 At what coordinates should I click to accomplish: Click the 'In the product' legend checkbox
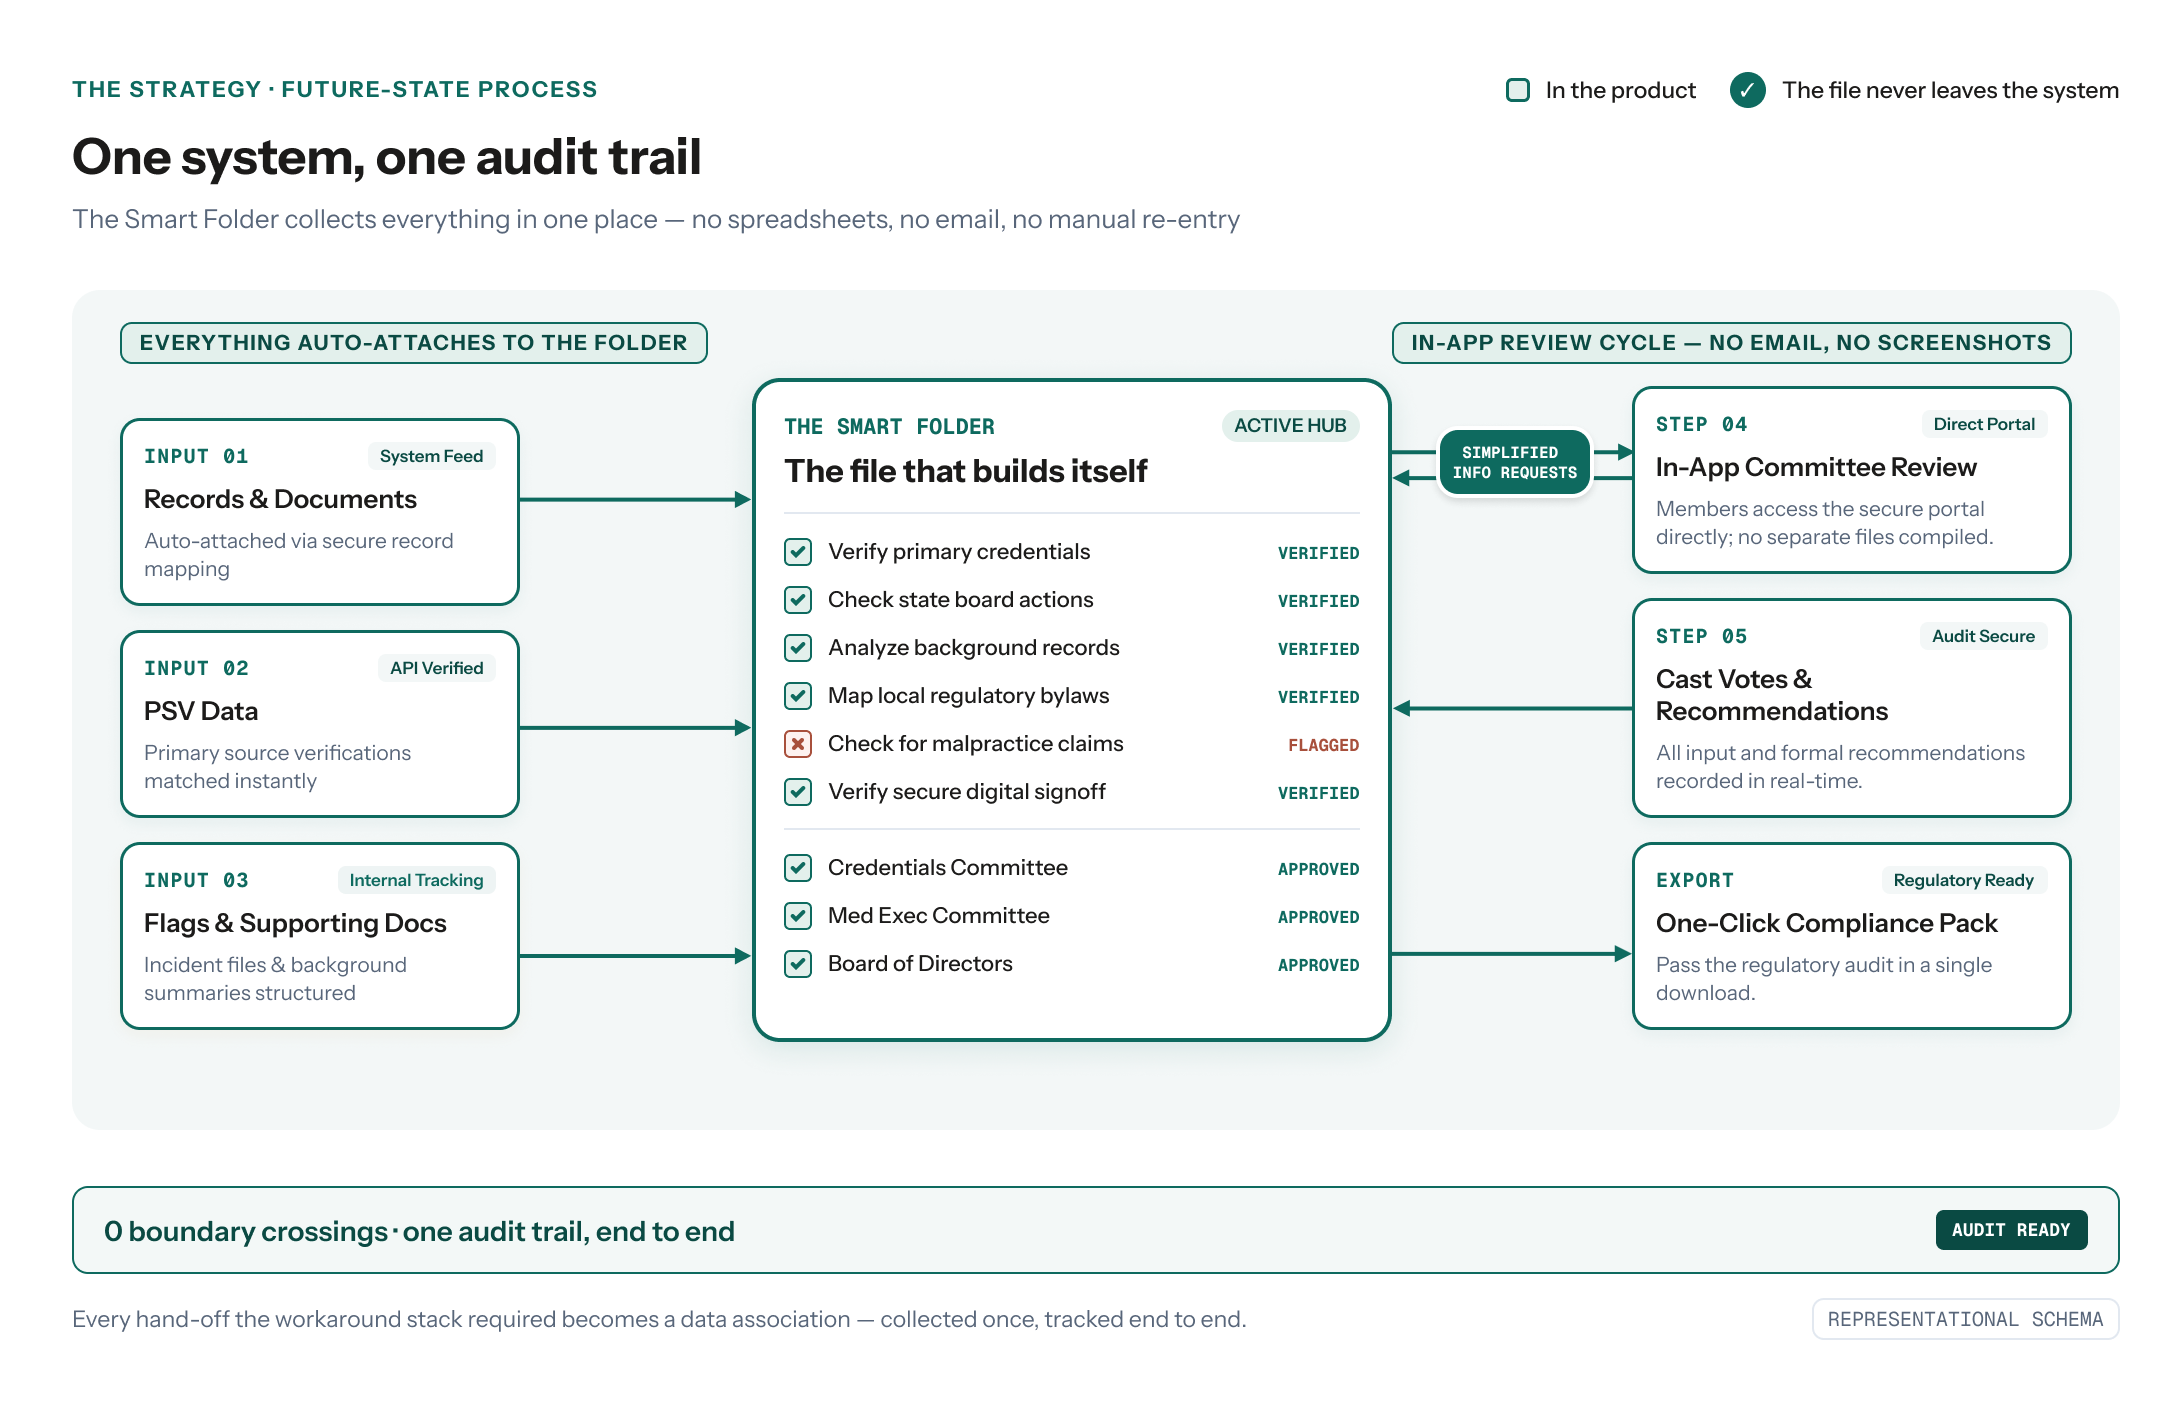pos(1518,90)
